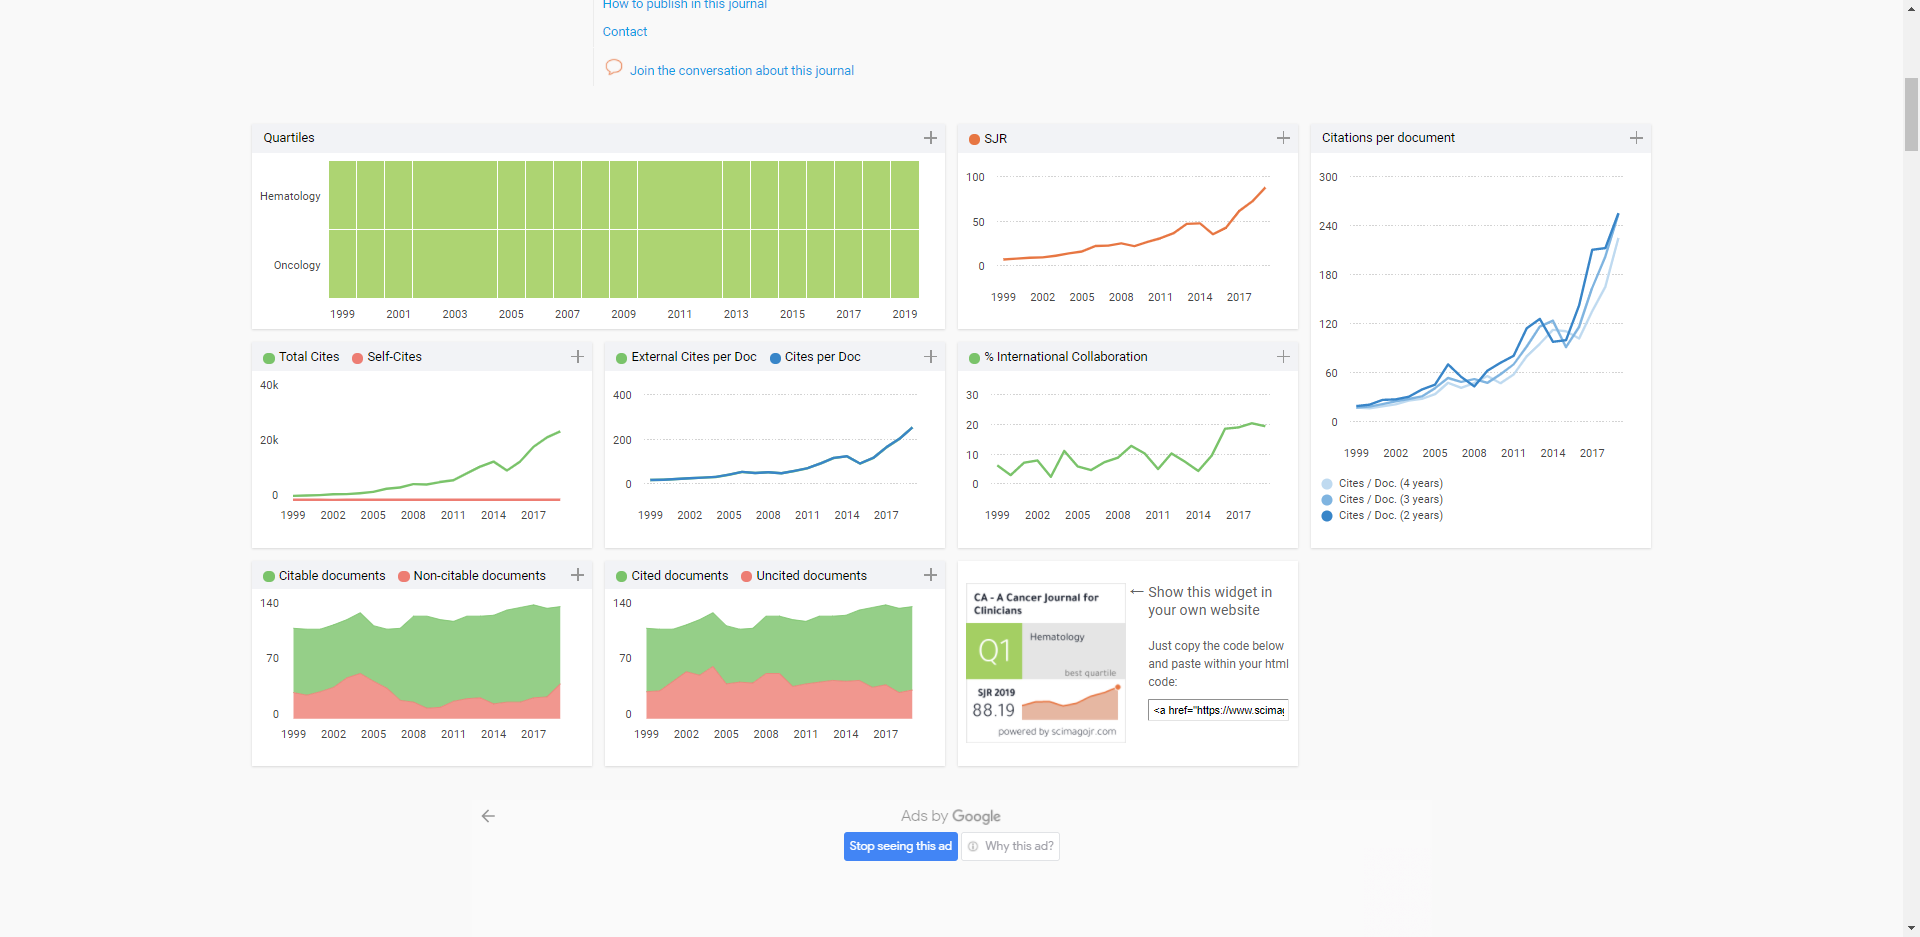Expand the SJR chart with plus icon
The width and height of the screenshot is (1920, 937).
pos(1283,138)
